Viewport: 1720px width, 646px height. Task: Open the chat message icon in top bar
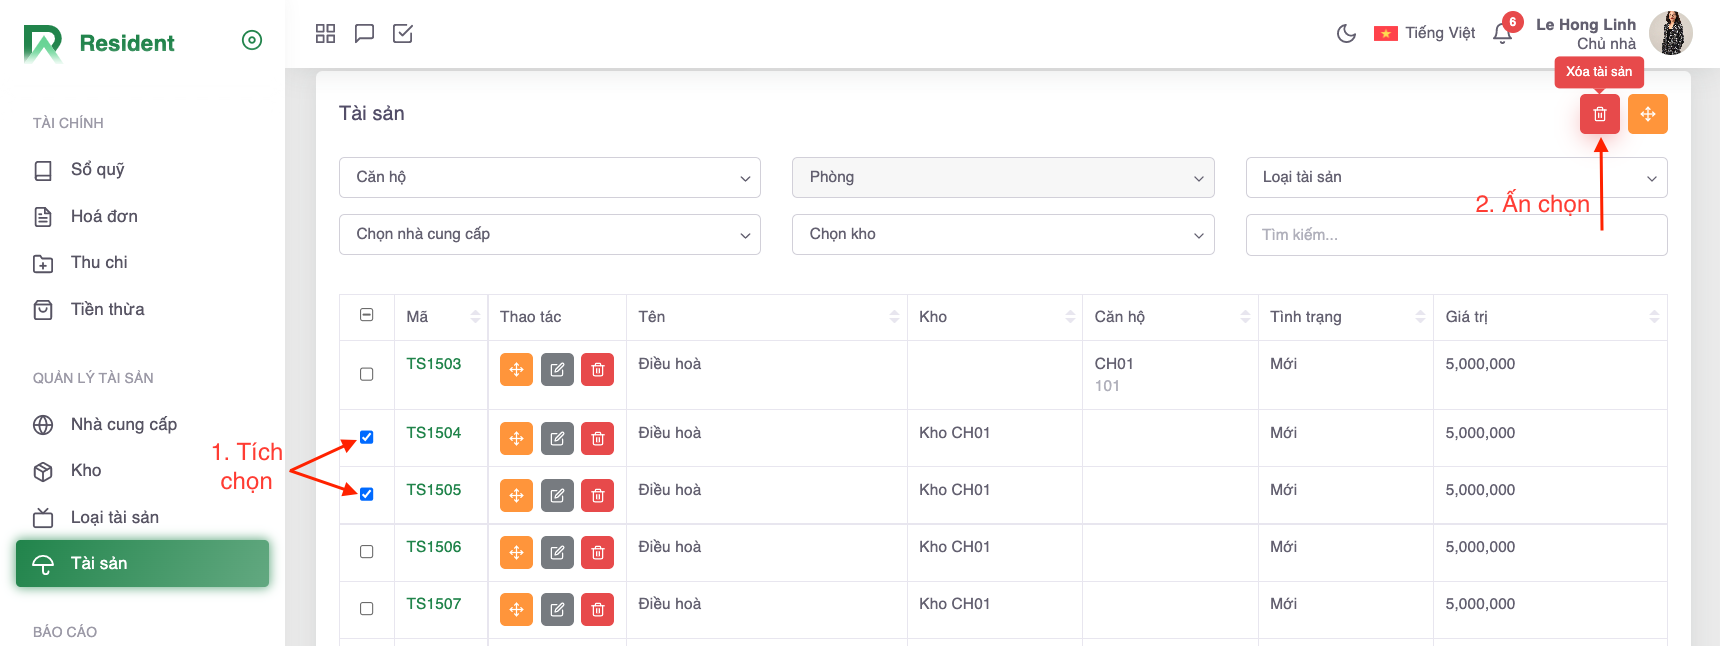click(x=364, y=34)
